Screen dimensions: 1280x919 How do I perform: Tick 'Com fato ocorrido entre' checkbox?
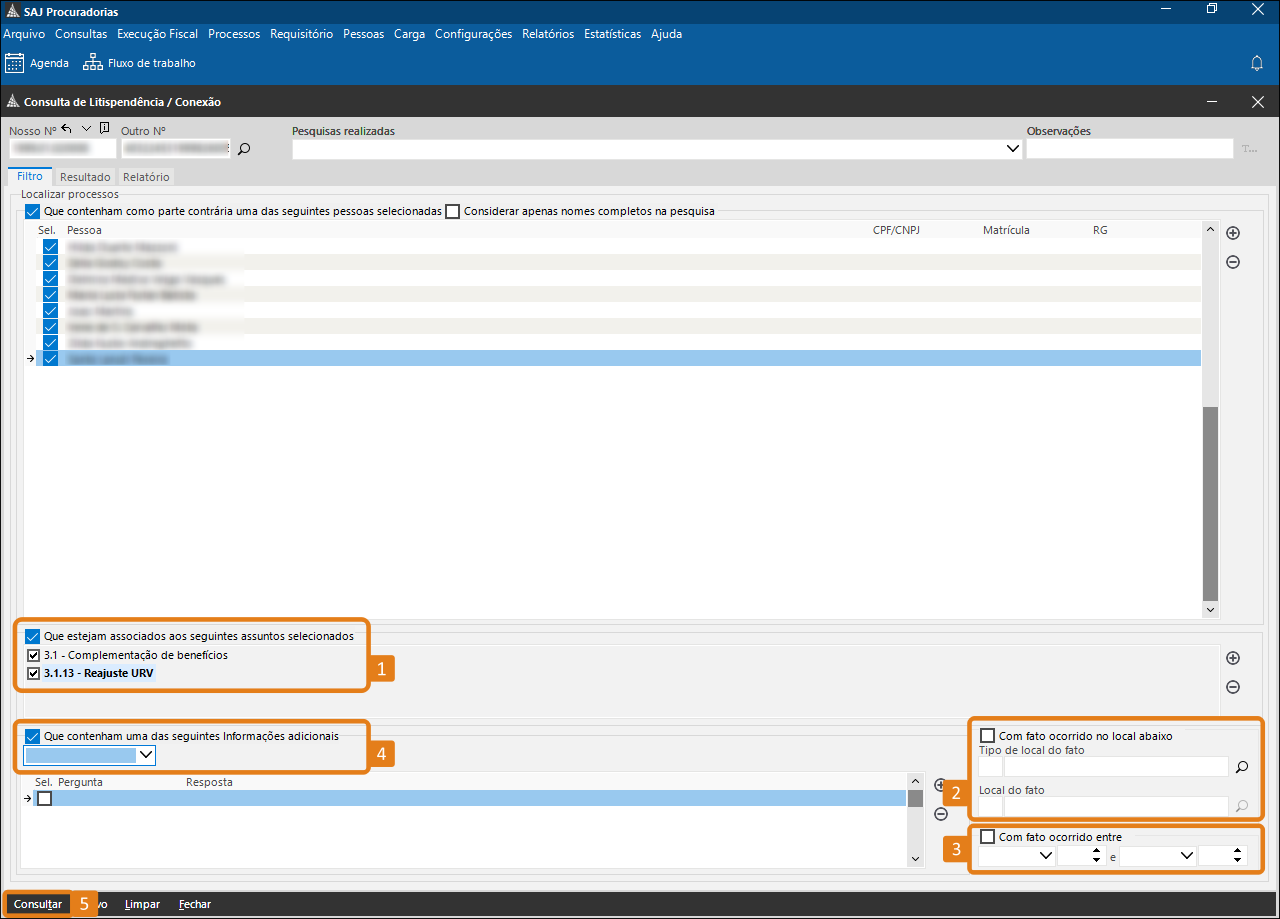pos(988,837)
